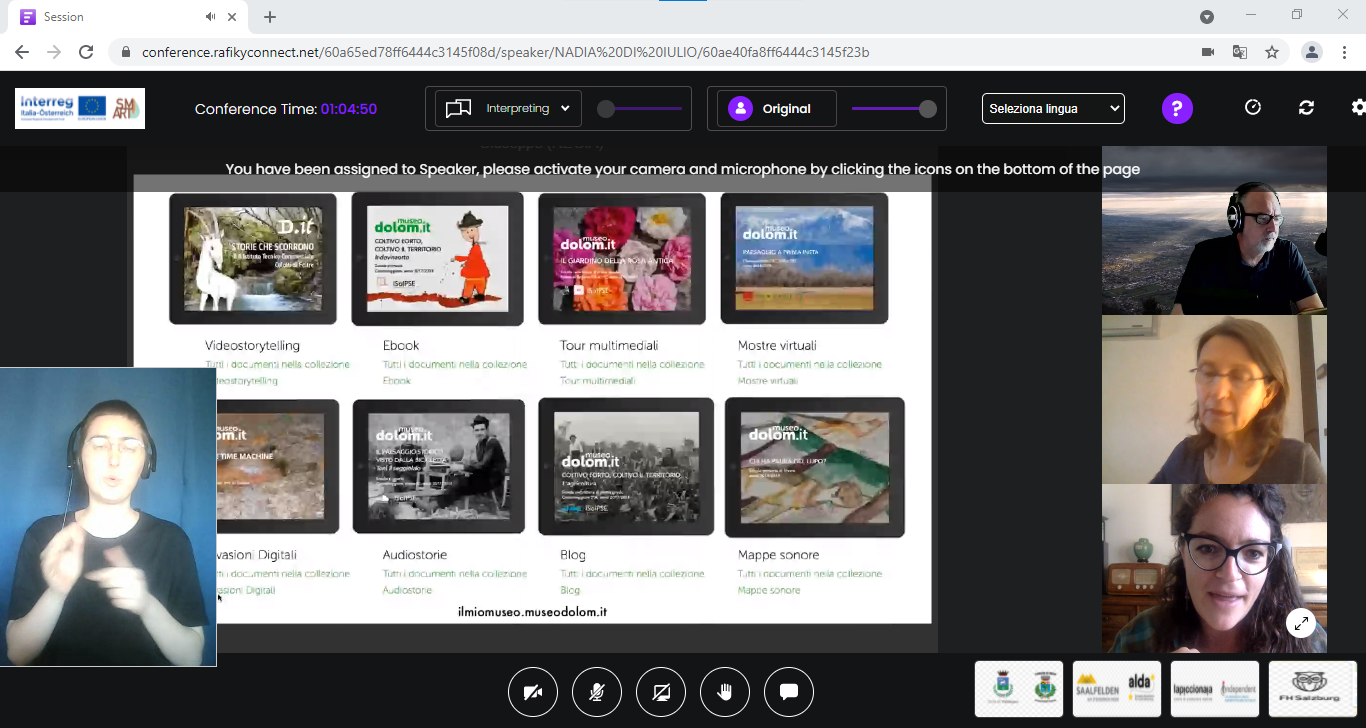Raise hand using the hand icon

pyautogui.click(x=725, y=692)
